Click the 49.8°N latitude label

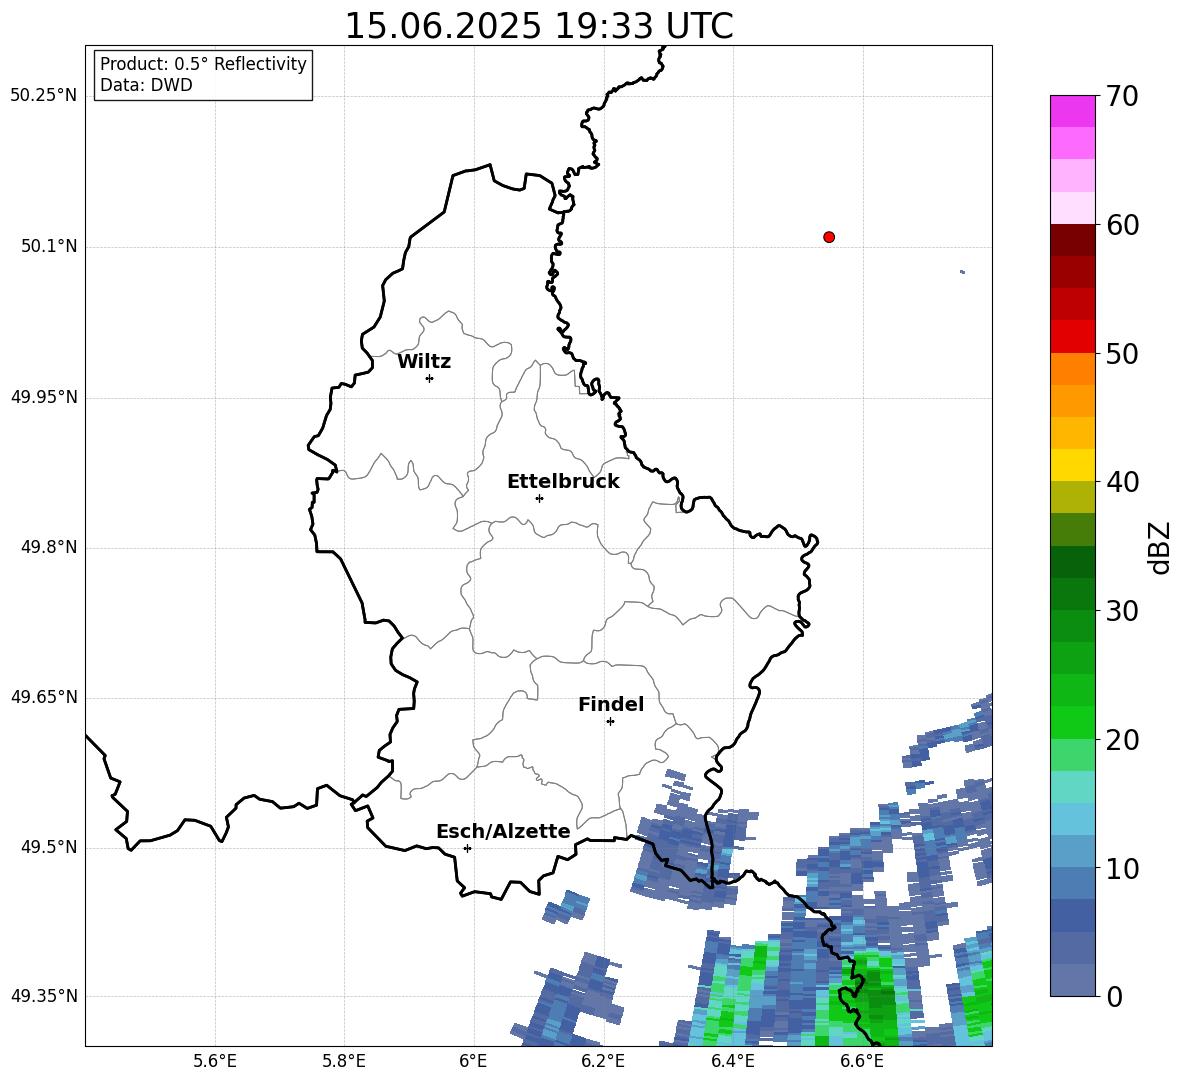tap(49, 547)
